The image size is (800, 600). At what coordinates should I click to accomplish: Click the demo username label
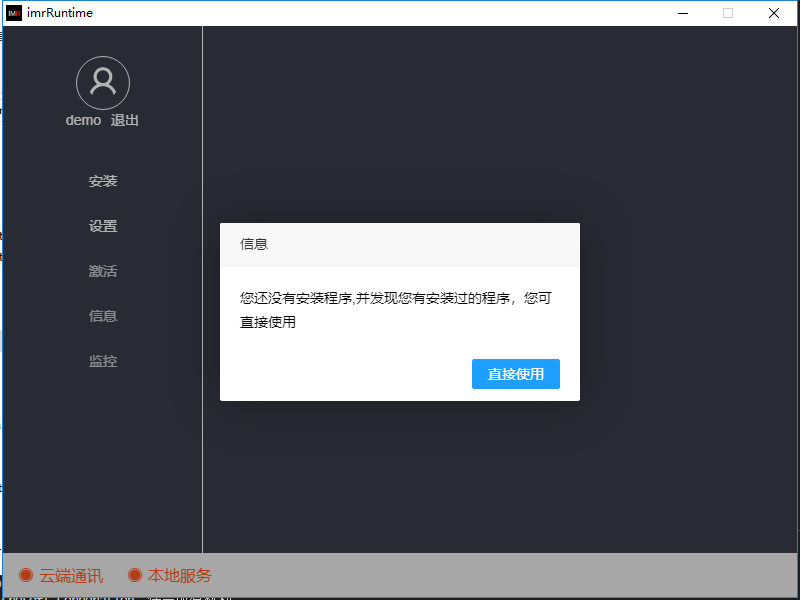coord(83,120)
